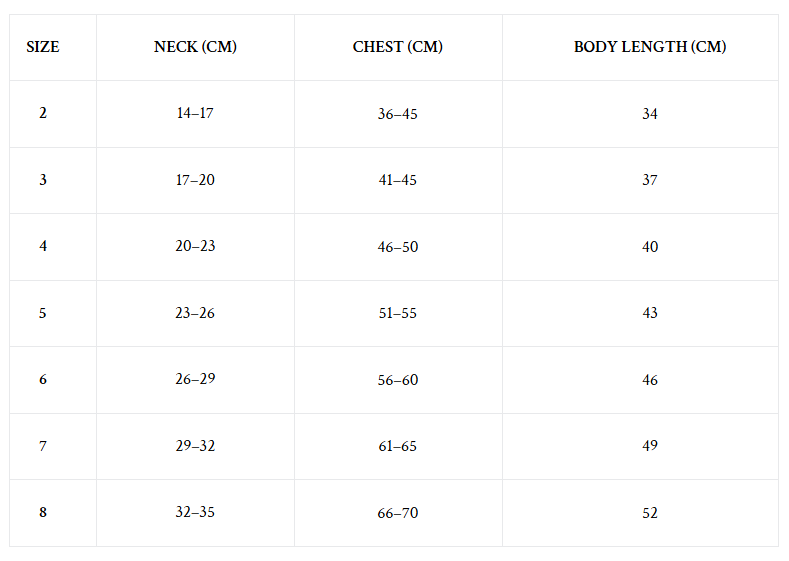The width and height of the screenshot is (789, 561).
Task: Click the CHEST (CM) column header
Action: tap(398, 47)
